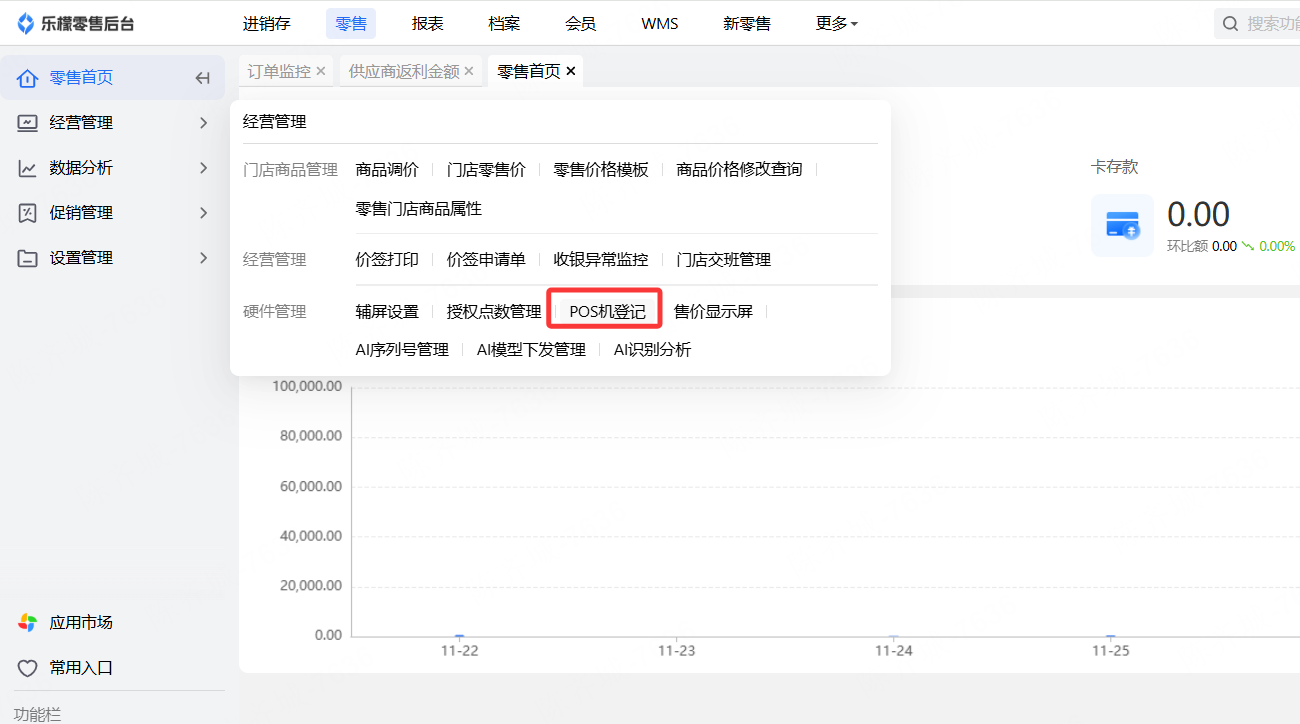Screen dimensions: 1300x724
Task: Click the 零售首页 home icon in sidebar
Action: click(x=28, y=78)
